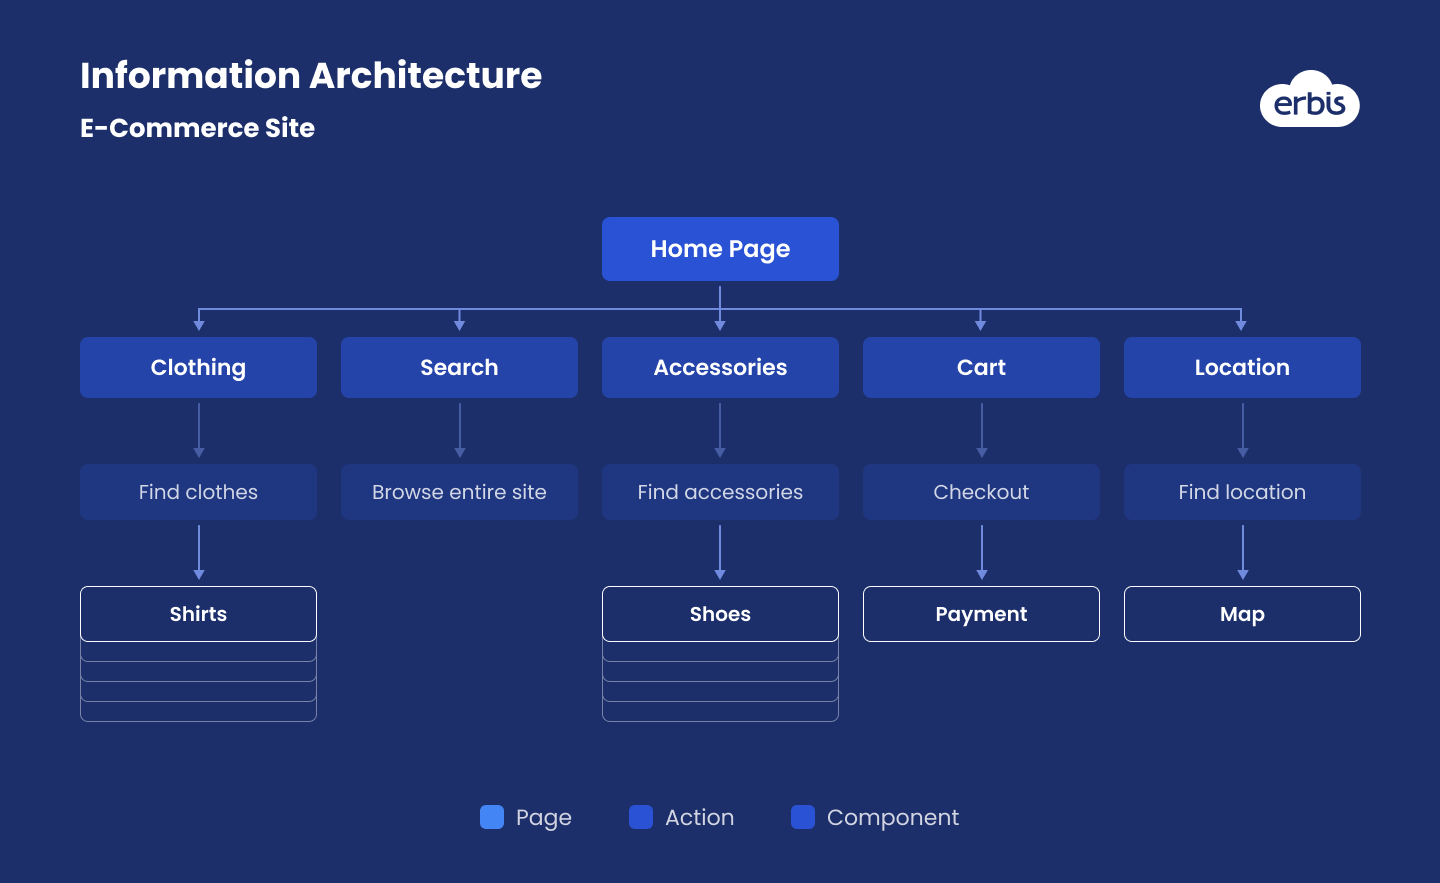This screenshot has height=883, width=1440.
Task: Click the erbis cloud logo
Action: click(x=1310, y=100)
